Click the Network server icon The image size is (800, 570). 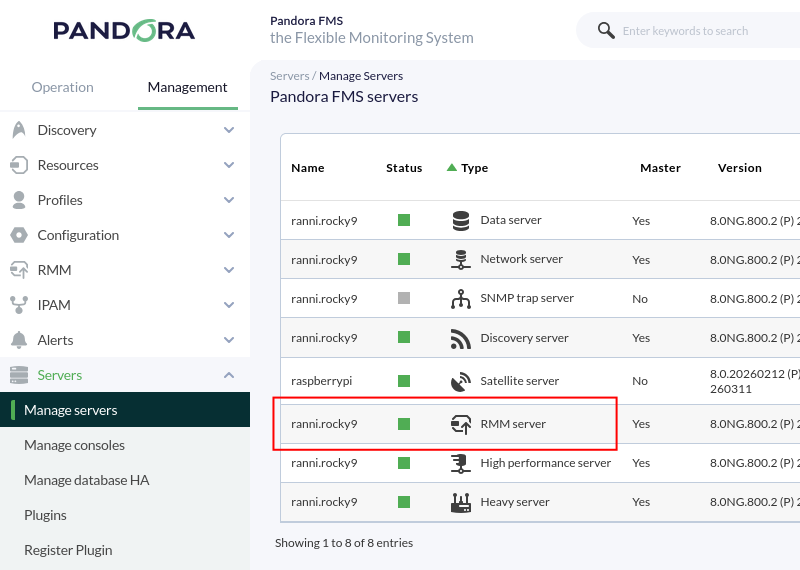[461, 259]
